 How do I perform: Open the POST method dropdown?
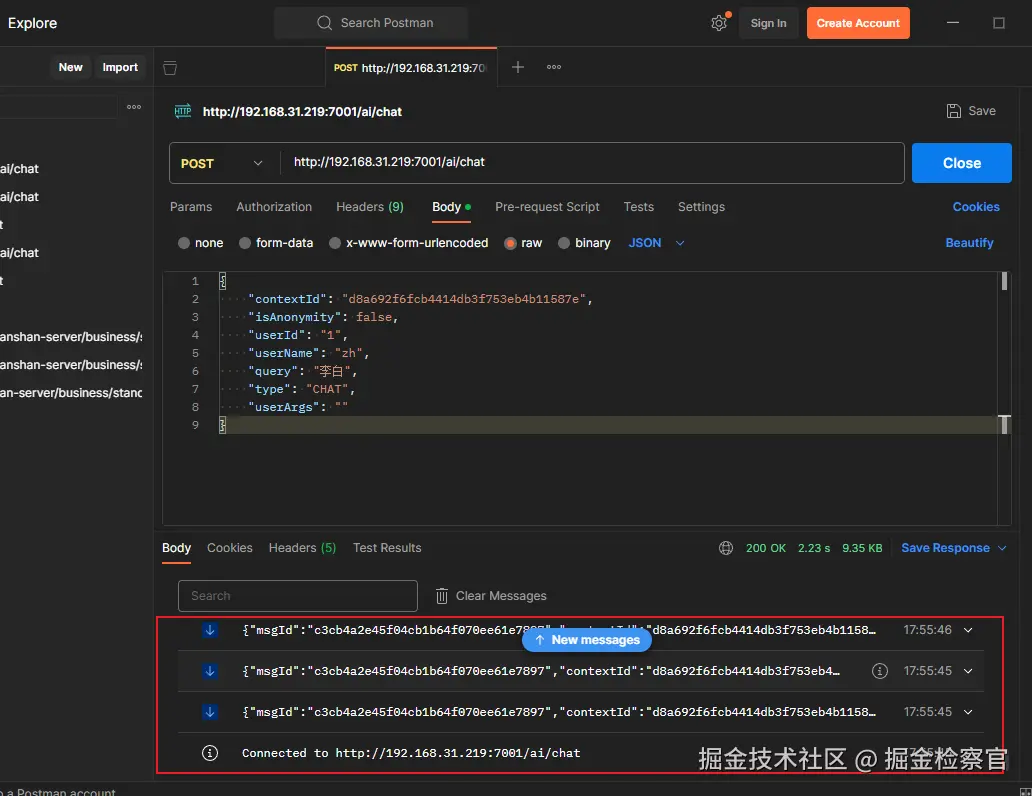click(223, 163)
